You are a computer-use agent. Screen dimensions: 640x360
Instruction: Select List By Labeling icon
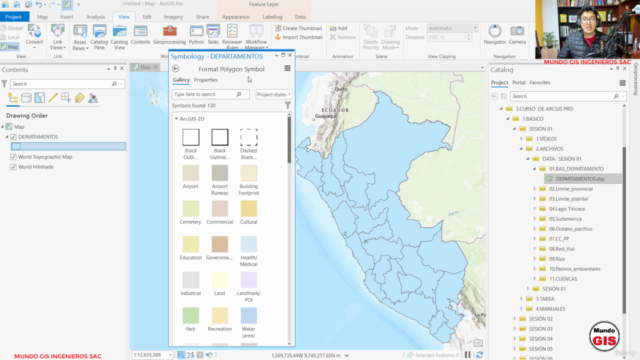tap(80, 98)
